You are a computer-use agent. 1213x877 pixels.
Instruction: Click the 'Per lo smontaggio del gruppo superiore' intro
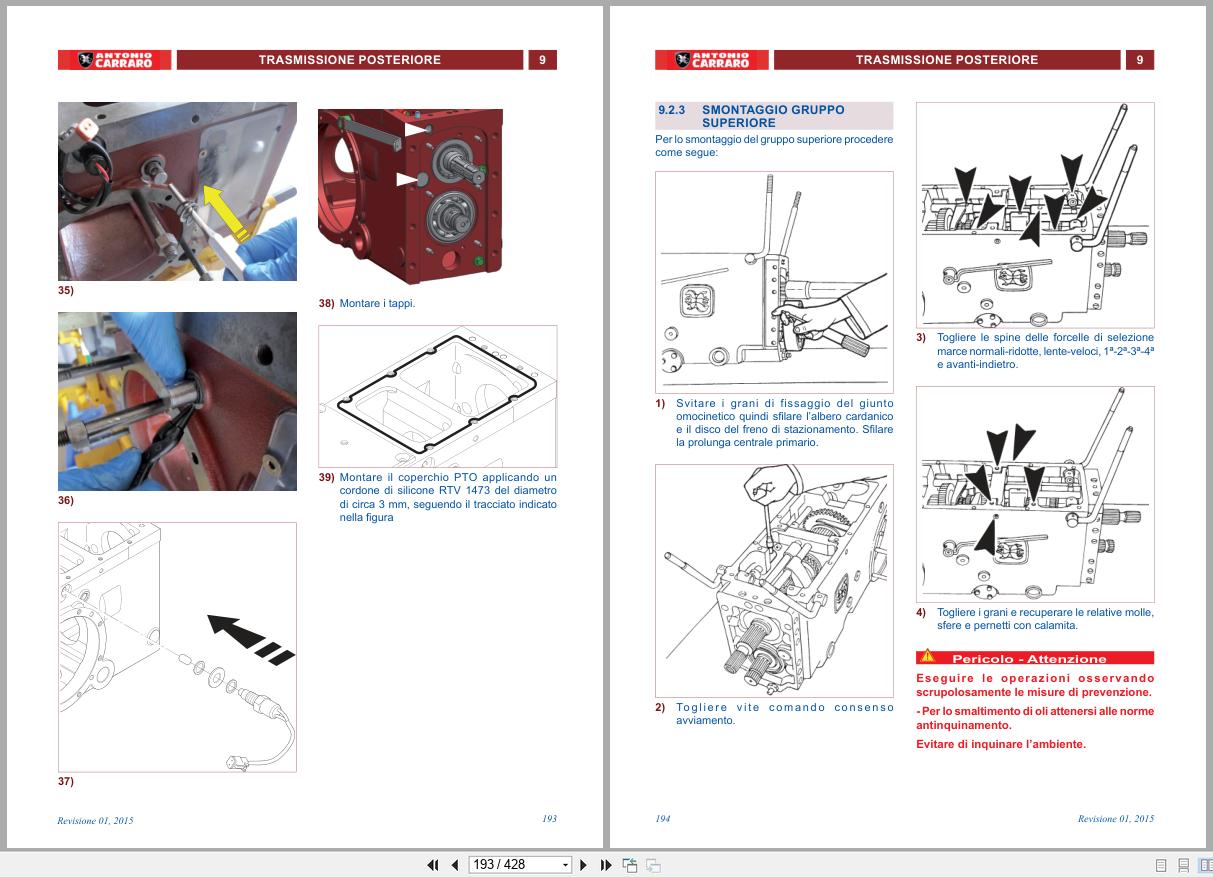774,146
